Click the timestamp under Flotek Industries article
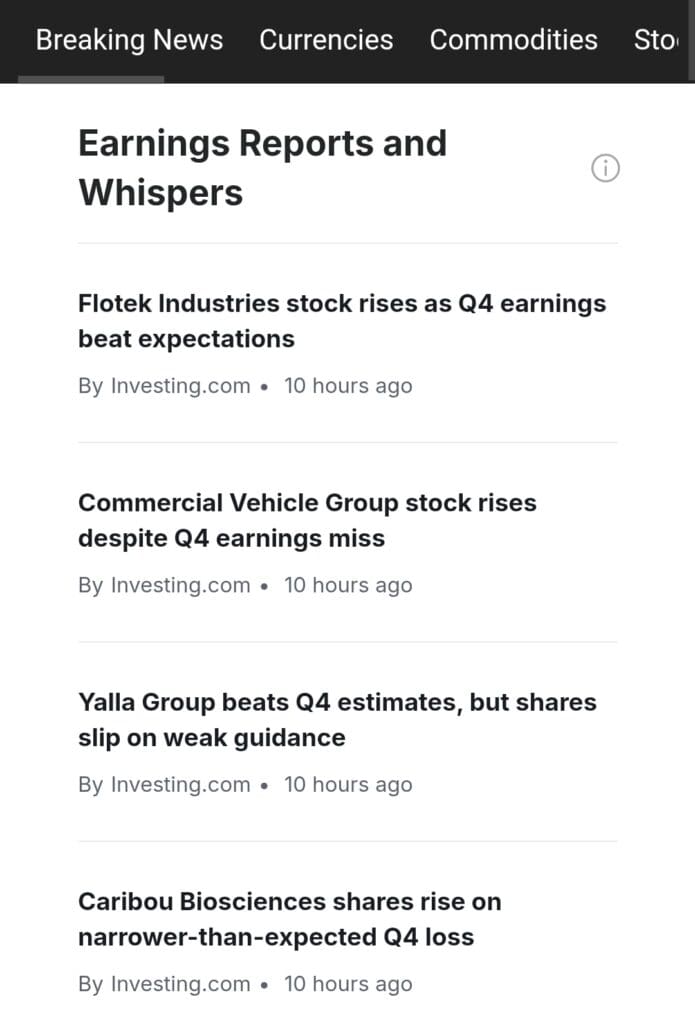The width and height of the screenshot is (695, 1024). click(x=348, y=386)
